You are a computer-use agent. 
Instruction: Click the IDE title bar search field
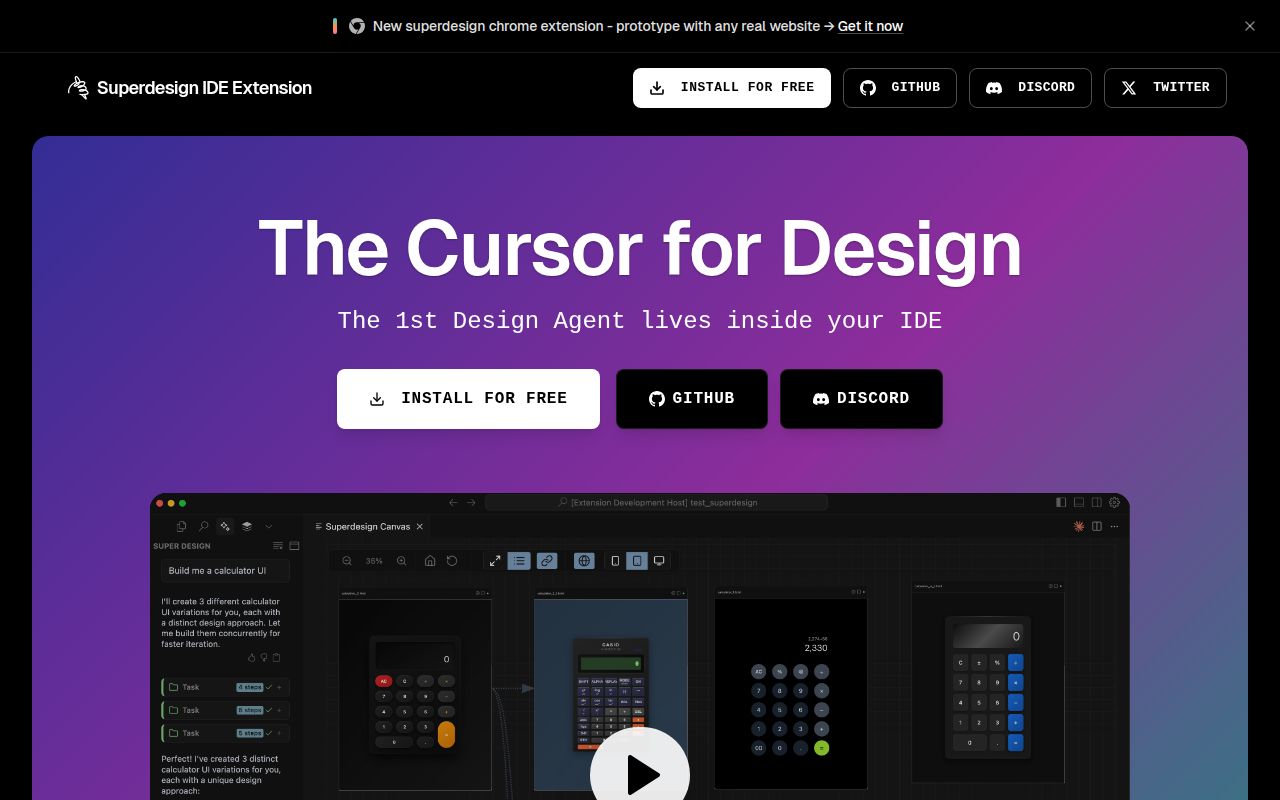[656, 502]
